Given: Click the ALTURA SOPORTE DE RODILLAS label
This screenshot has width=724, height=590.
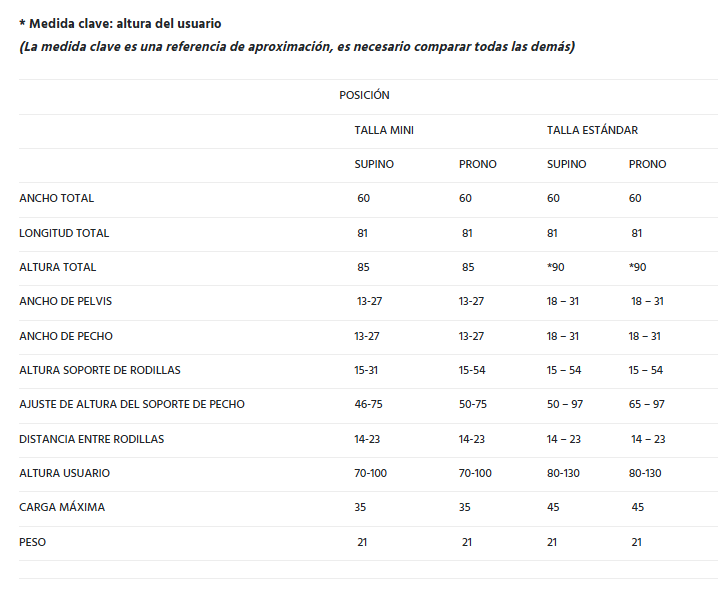Looking at the screenshot, I should [x=100, y=370].
